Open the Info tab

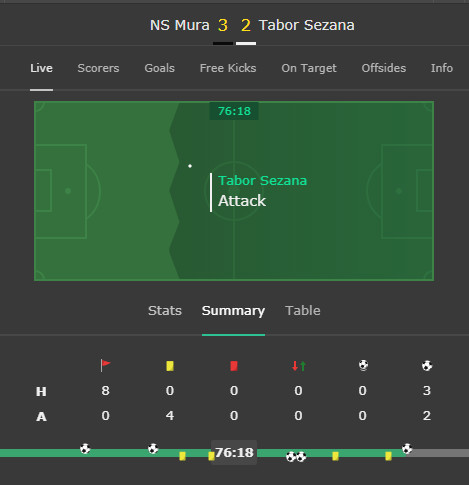[x=442, y=68]
